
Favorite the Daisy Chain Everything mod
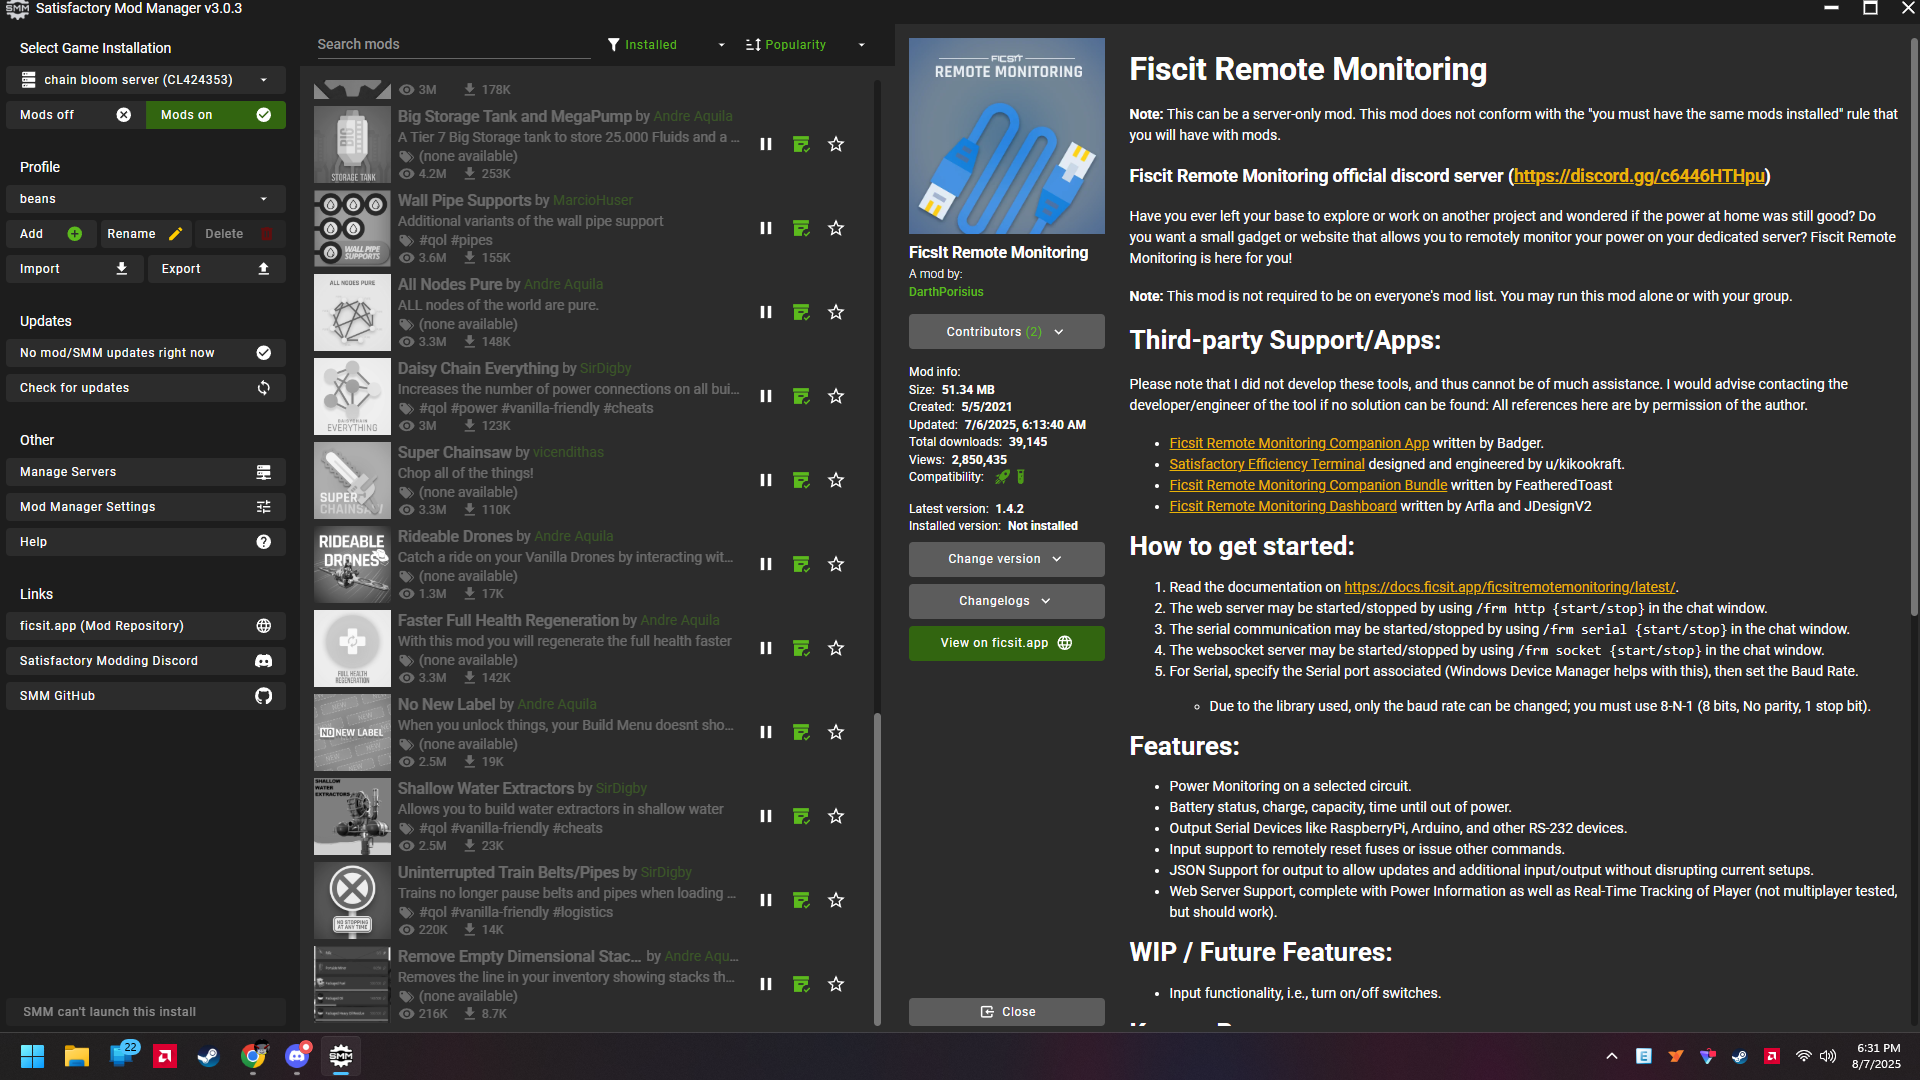(x=836, y=396)
